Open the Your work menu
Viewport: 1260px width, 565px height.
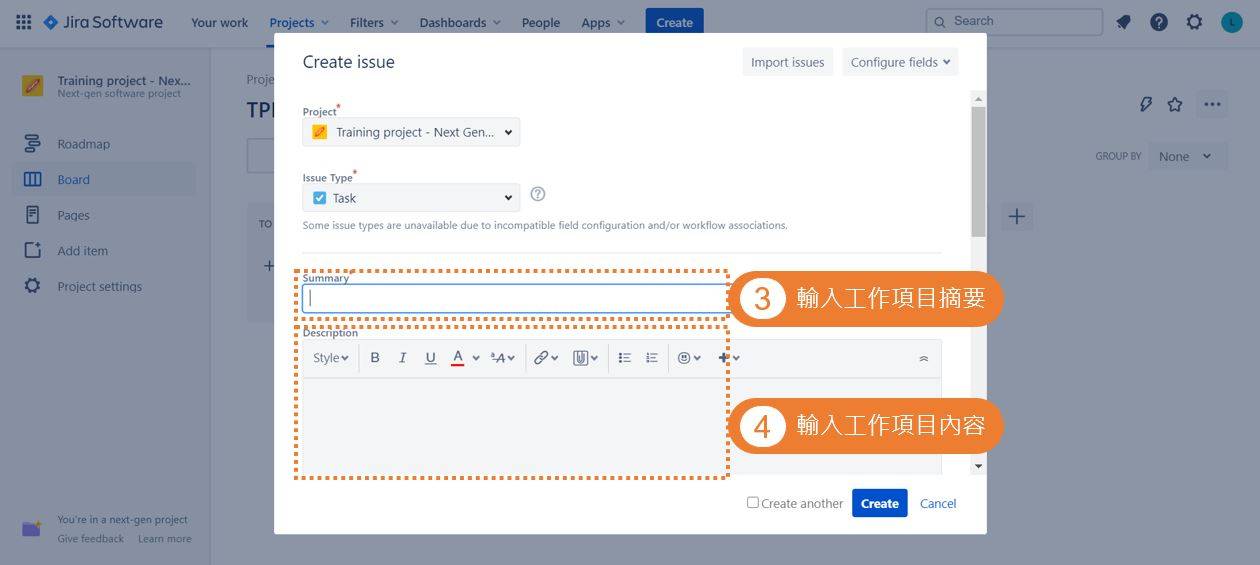[219, 22]
